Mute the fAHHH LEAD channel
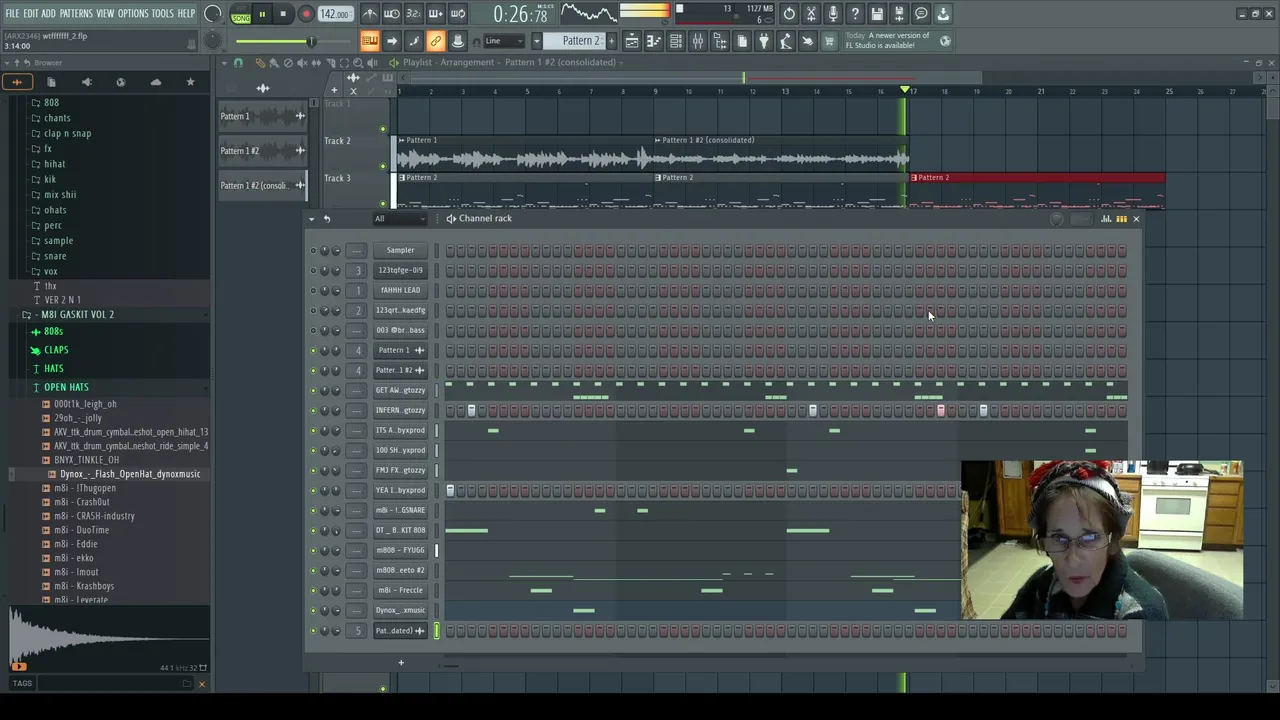 point(313,290)
